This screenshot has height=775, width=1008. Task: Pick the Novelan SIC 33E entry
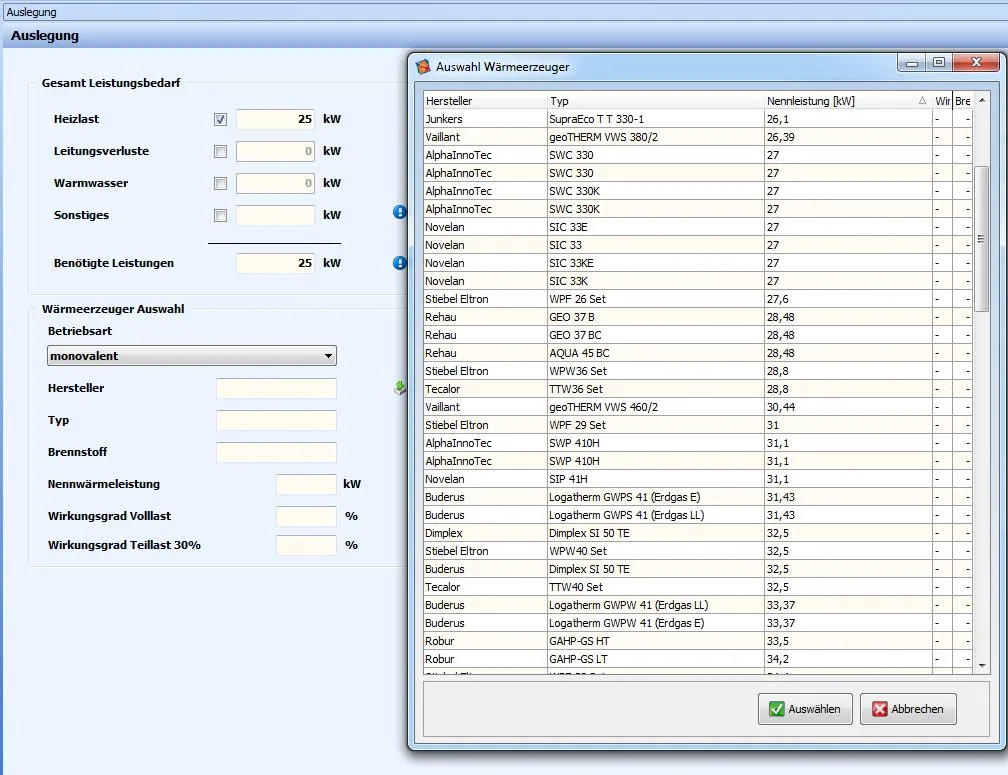tap(698, 227)
